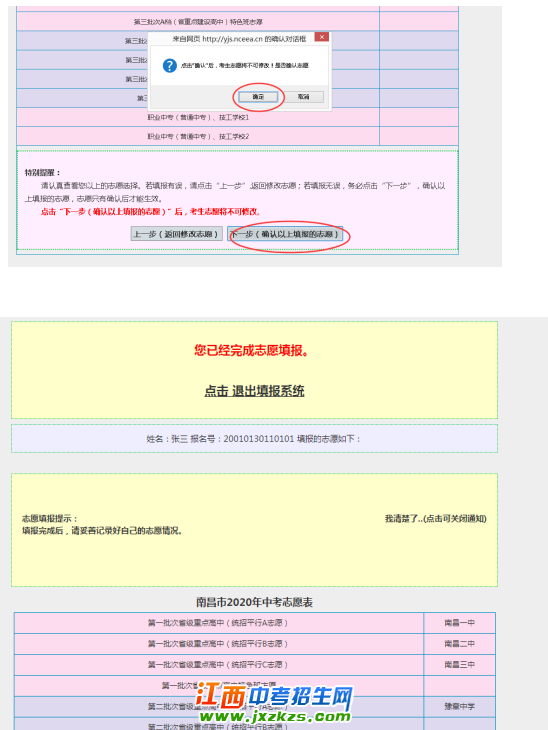
Task: Select the 南昌二中 table cell
Action: click(460, 644)
